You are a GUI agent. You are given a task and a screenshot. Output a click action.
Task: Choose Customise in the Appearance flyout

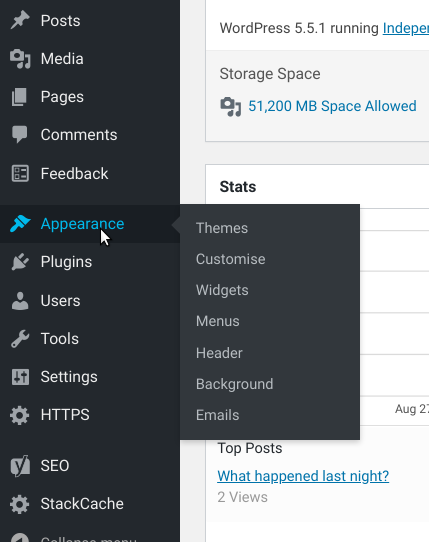231,259
